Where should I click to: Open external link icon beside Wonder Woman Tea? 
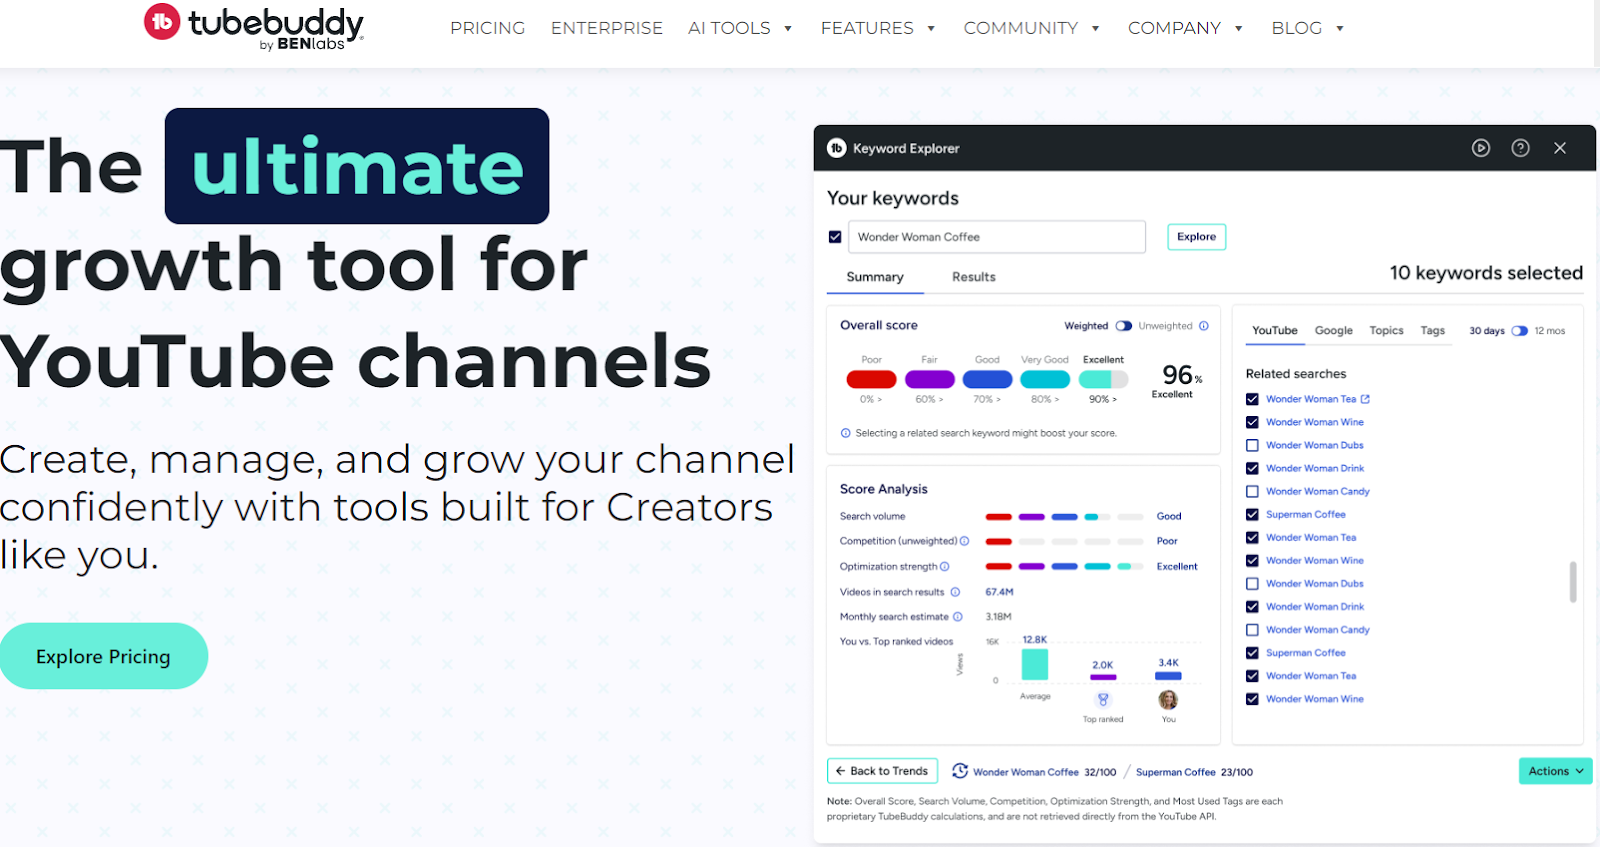1365,399
